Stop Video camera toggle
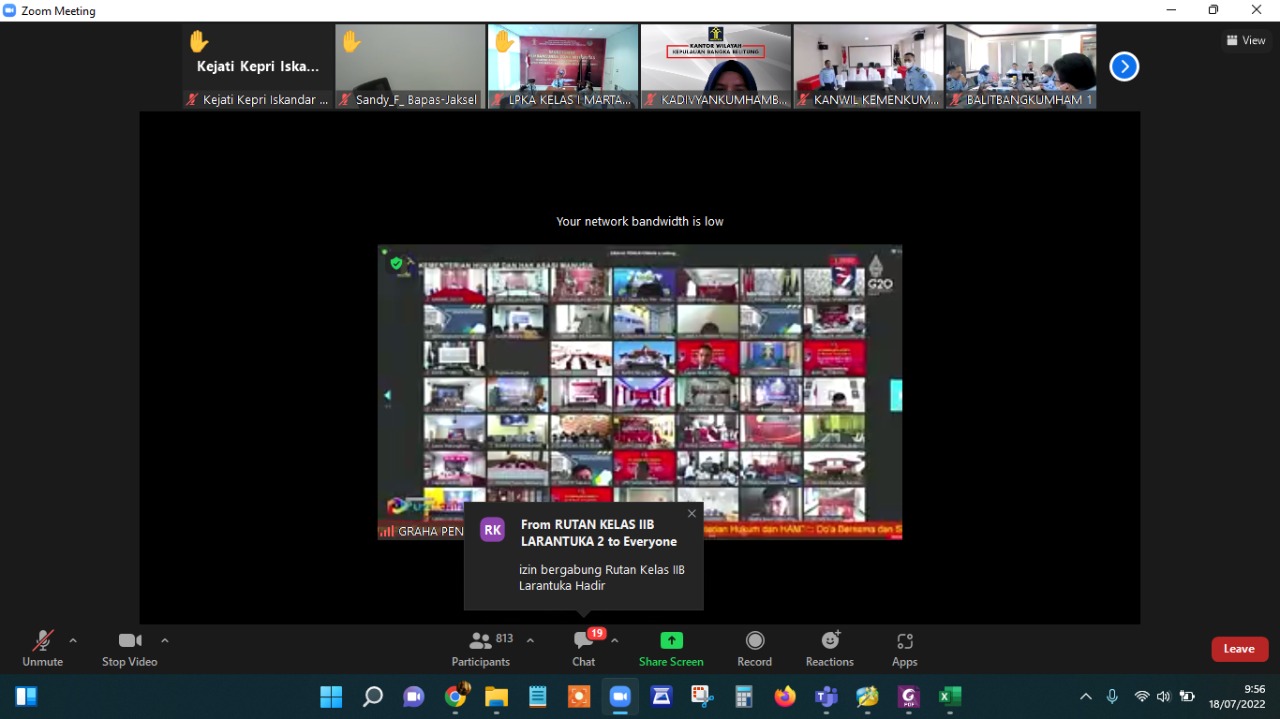This screenshot has width=1280, height=719. tap(129, 648)
